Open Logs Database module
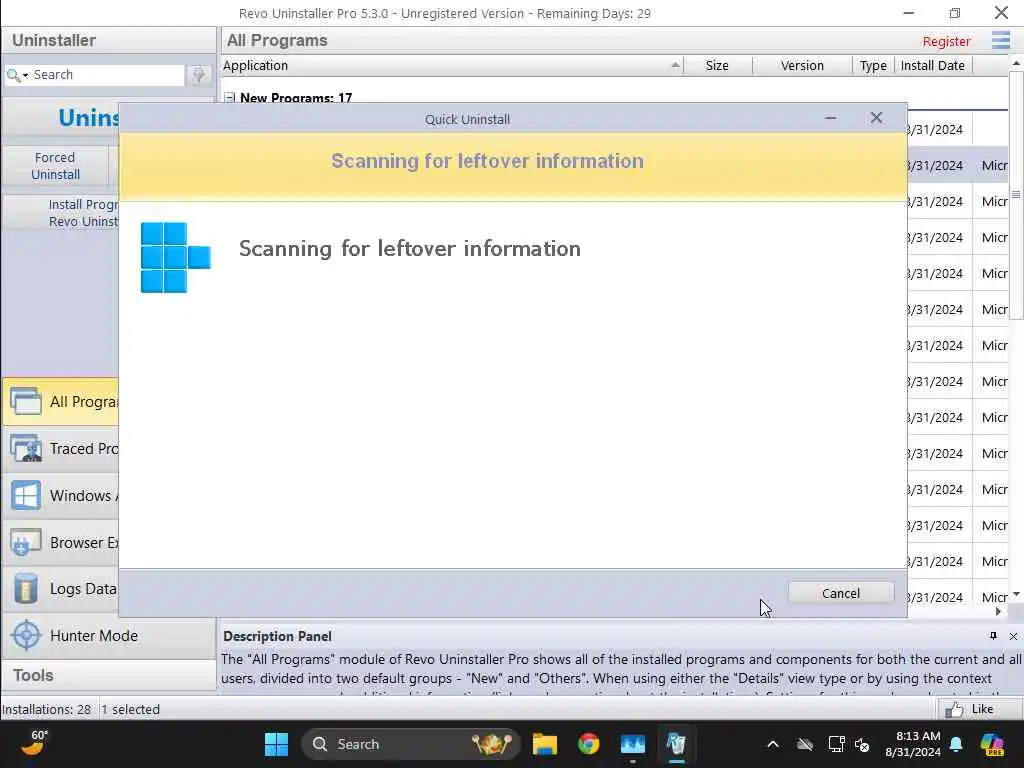This screenshot has height=768, width=1024. [61, 589]
